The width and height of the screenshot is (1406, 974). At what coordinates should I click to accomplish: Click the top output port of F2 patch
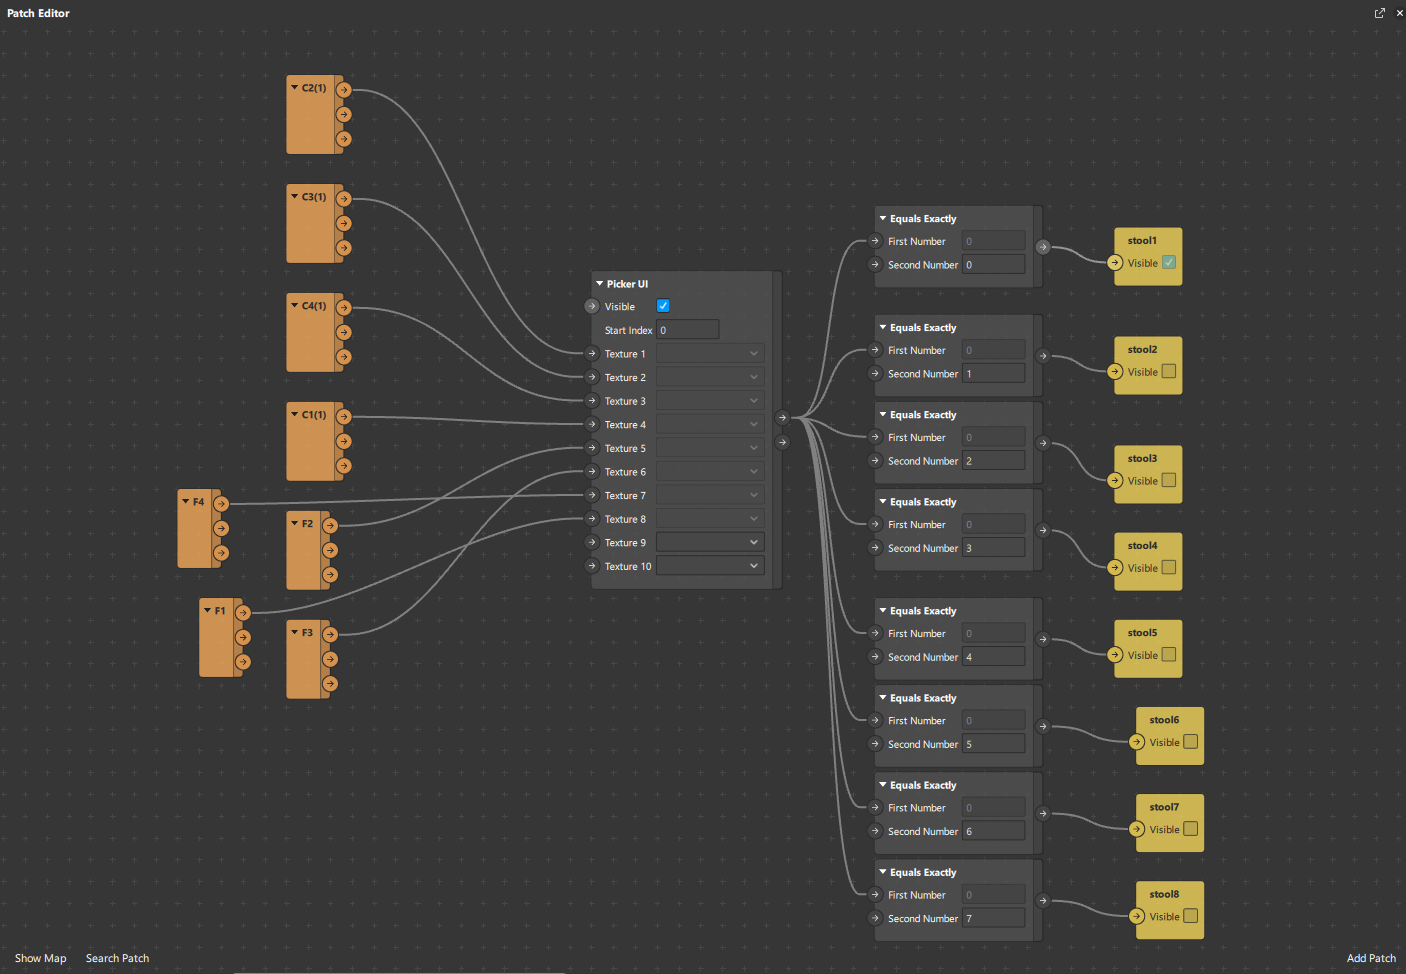coord(330,526)
